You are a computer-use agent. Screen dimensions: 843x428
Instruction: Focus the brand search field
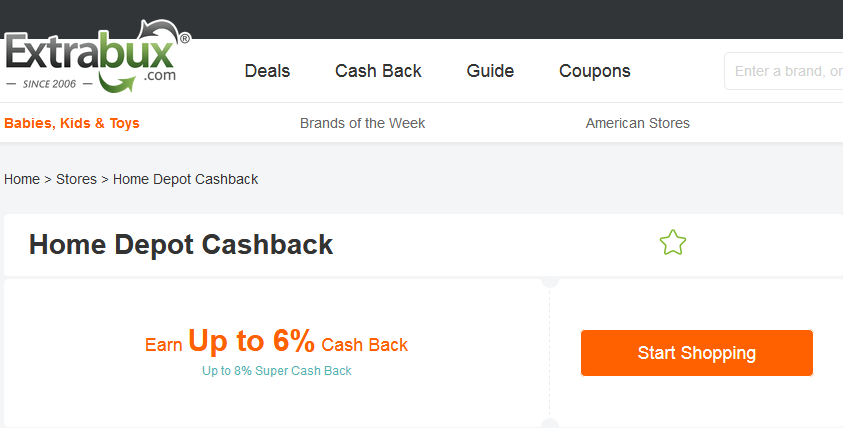pos(785,71)
